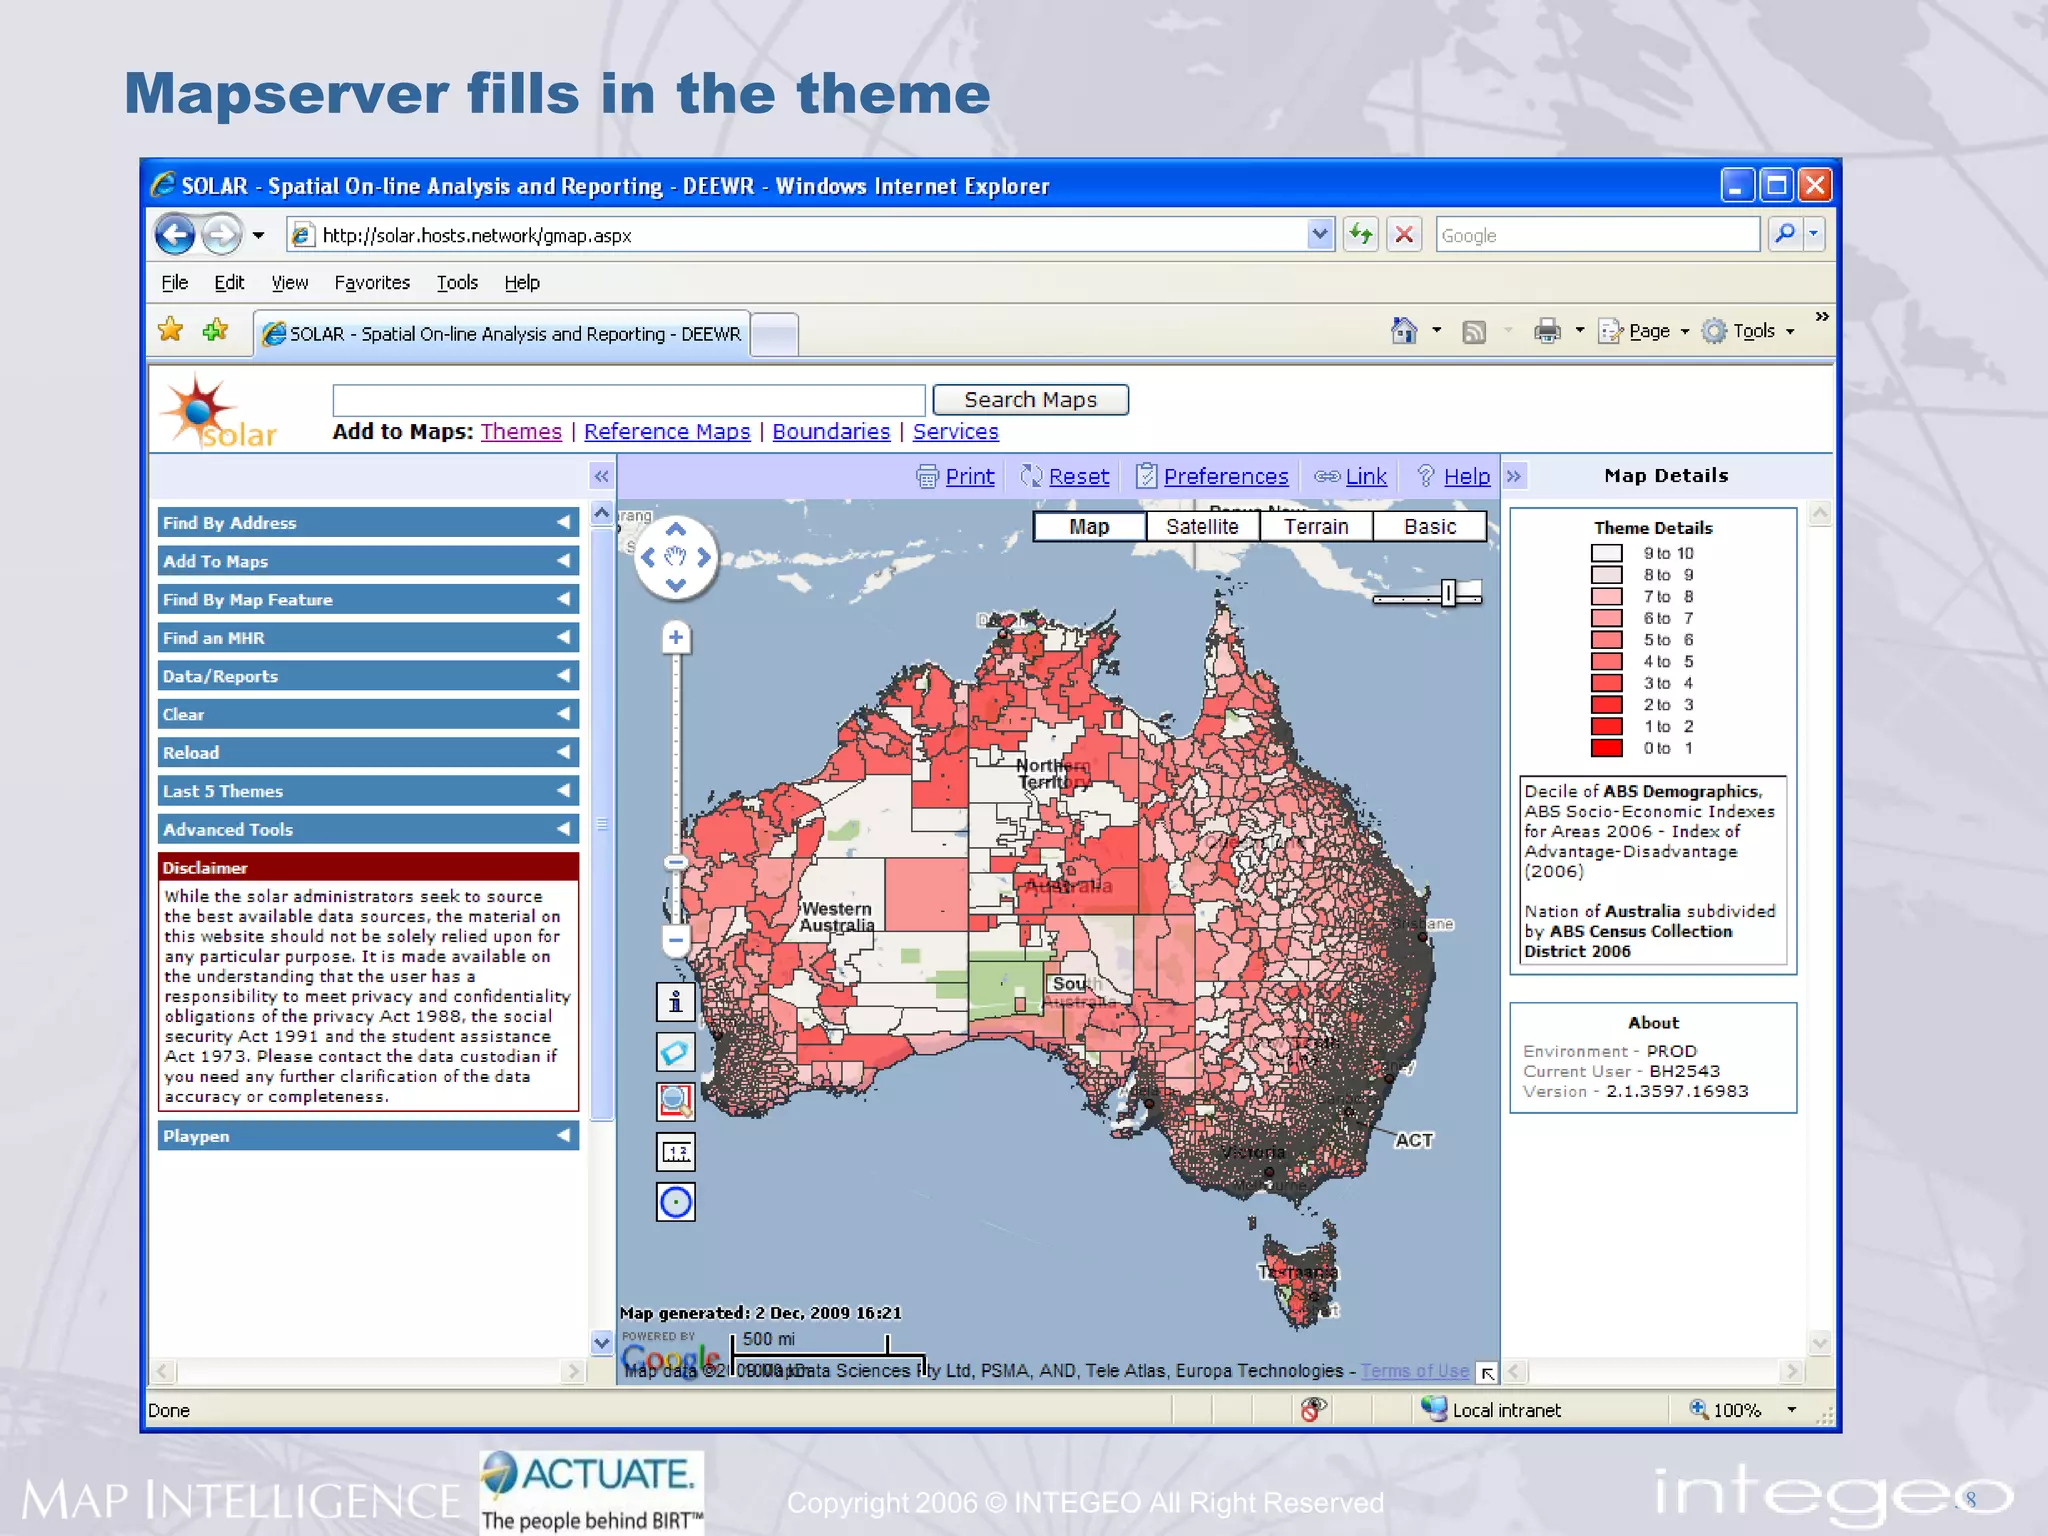Viewport: 2048px width, 1536px height.
Task: Open the Playpen section
Action: 368,1136
